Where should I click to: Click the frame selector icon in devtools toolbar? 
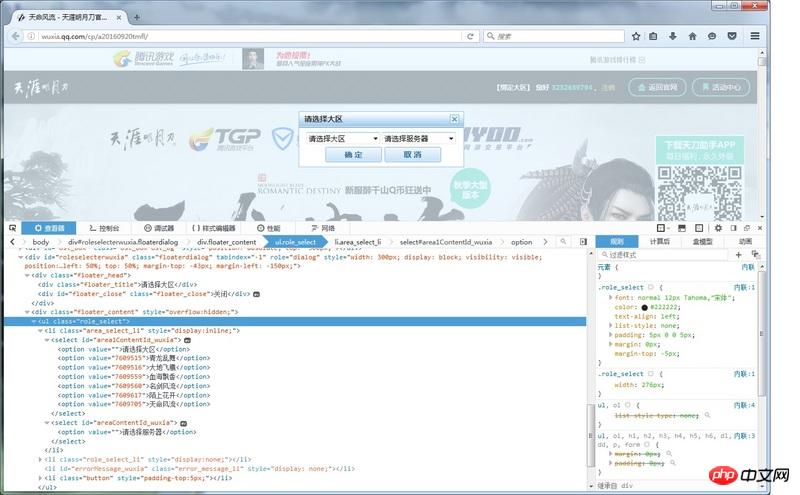pyautogui.click(x=661, y=228)
